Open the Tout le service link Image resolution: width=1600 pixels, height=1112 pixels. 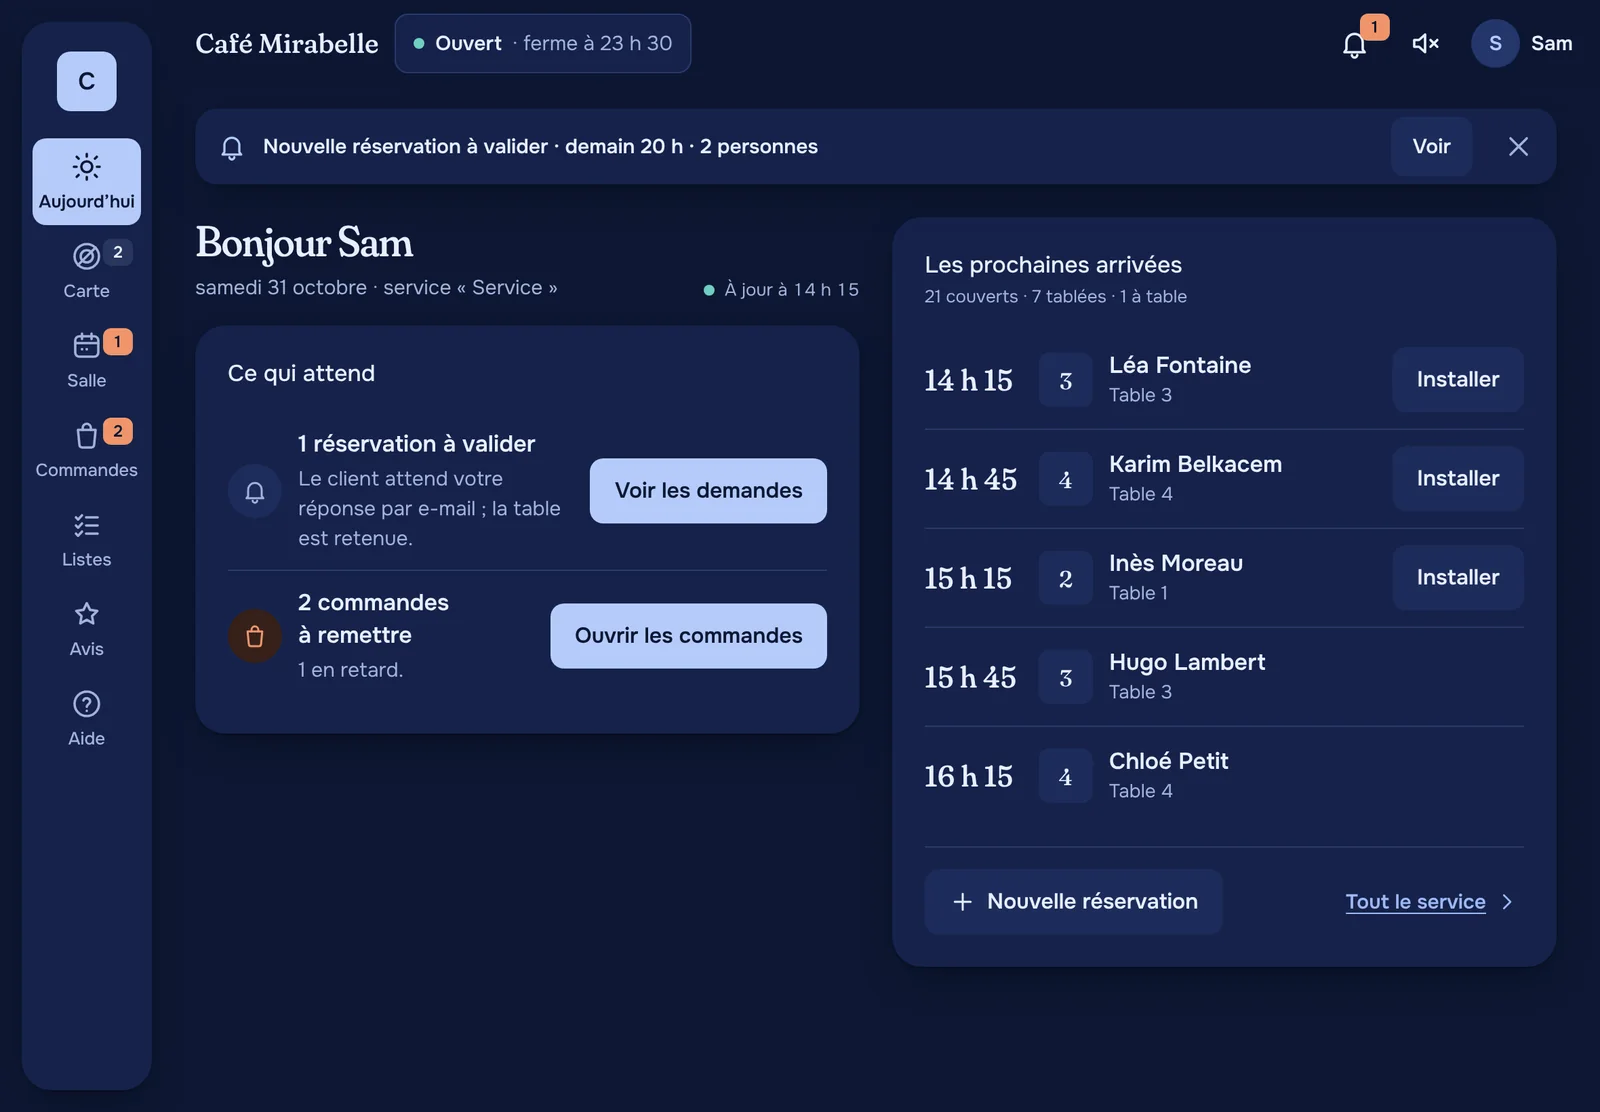pyautogui.click(x=1415, y=901)
